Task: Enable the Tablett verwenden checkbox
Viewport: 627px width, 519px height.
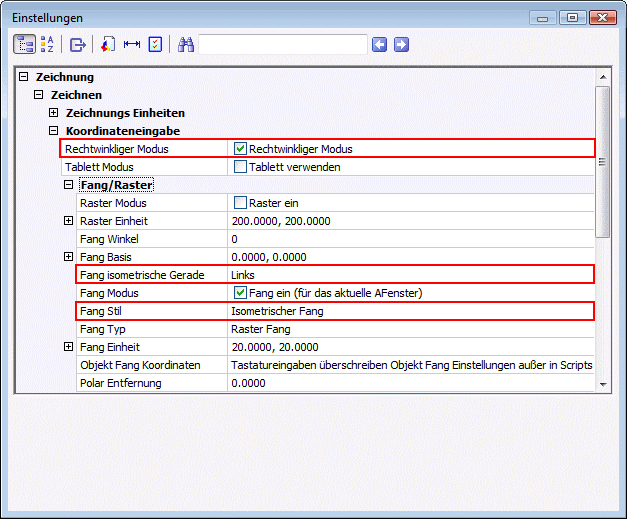Action: coord(240,167)
